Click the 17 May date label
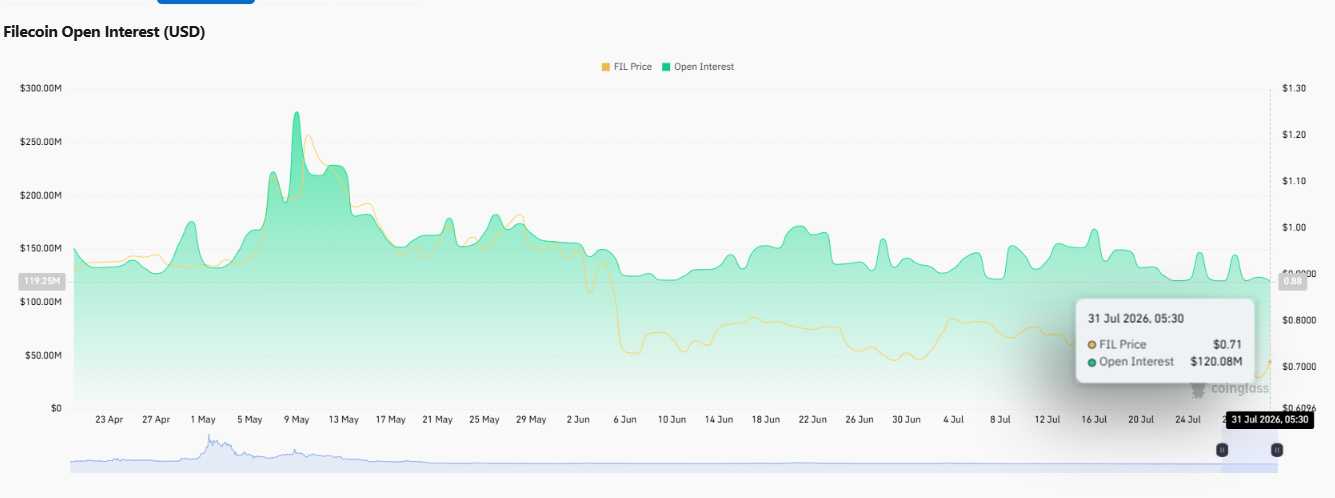 390,421
